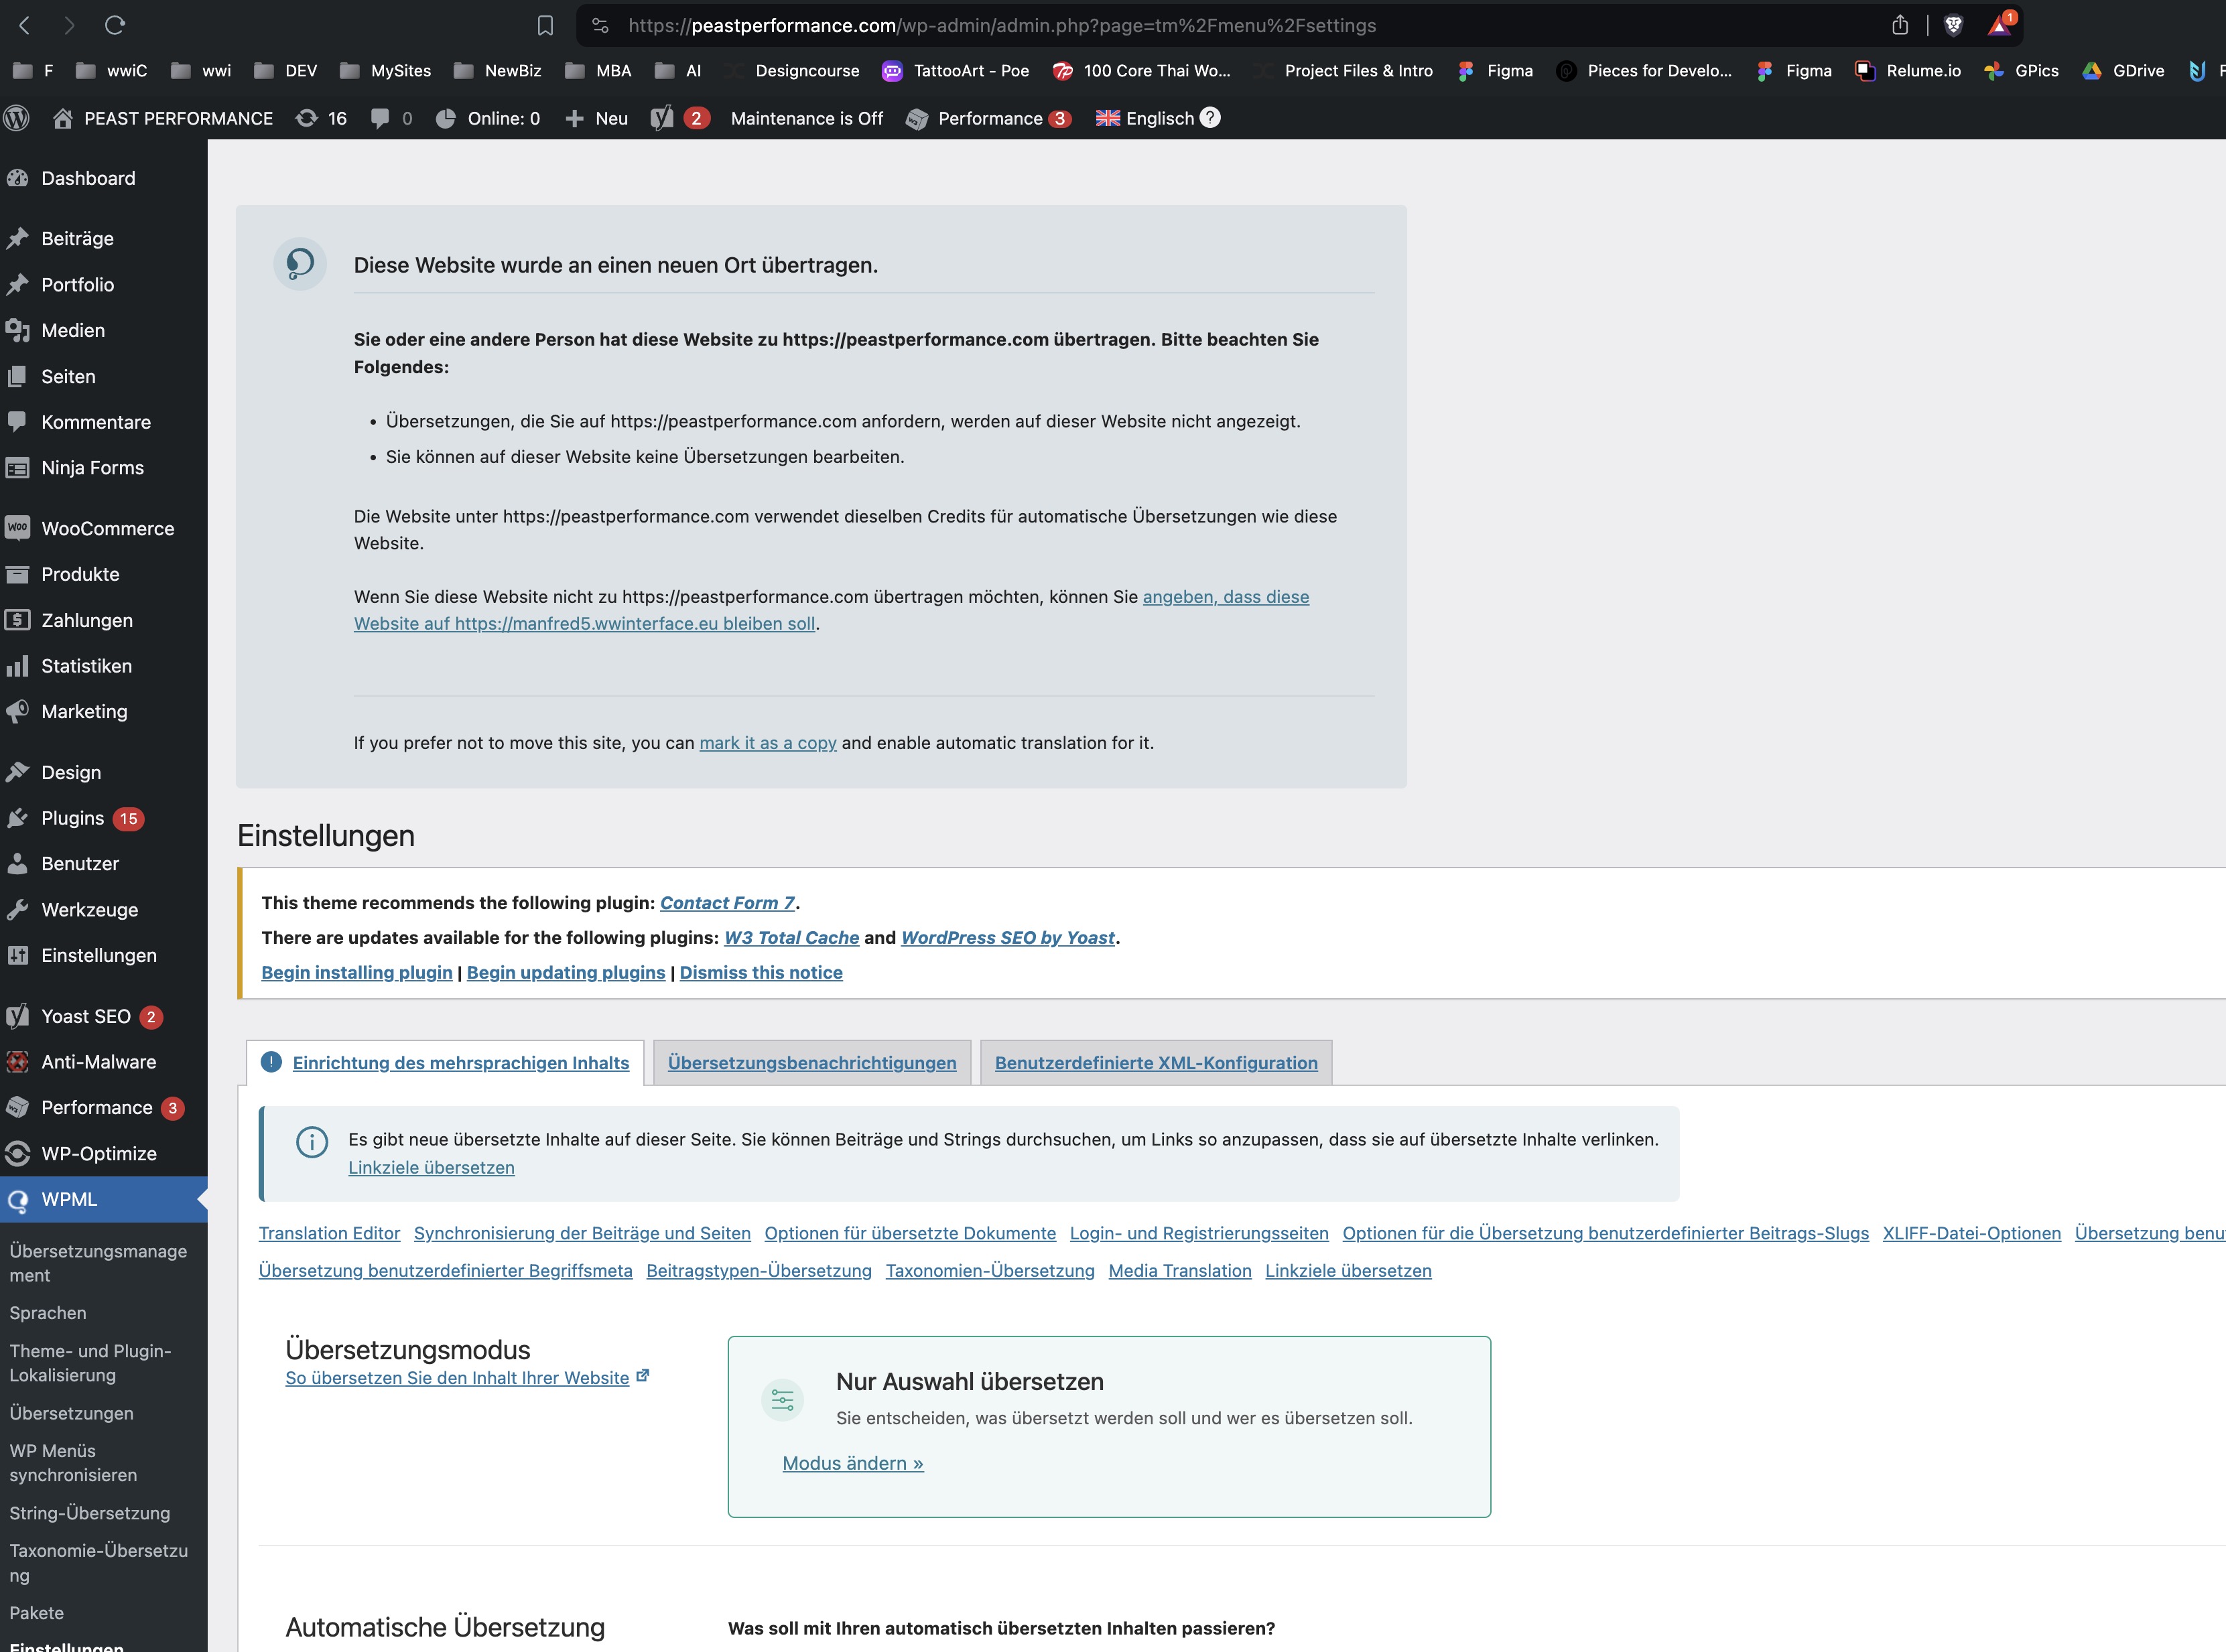Click the Performance cube icon in admin bar

coord(916,118)
